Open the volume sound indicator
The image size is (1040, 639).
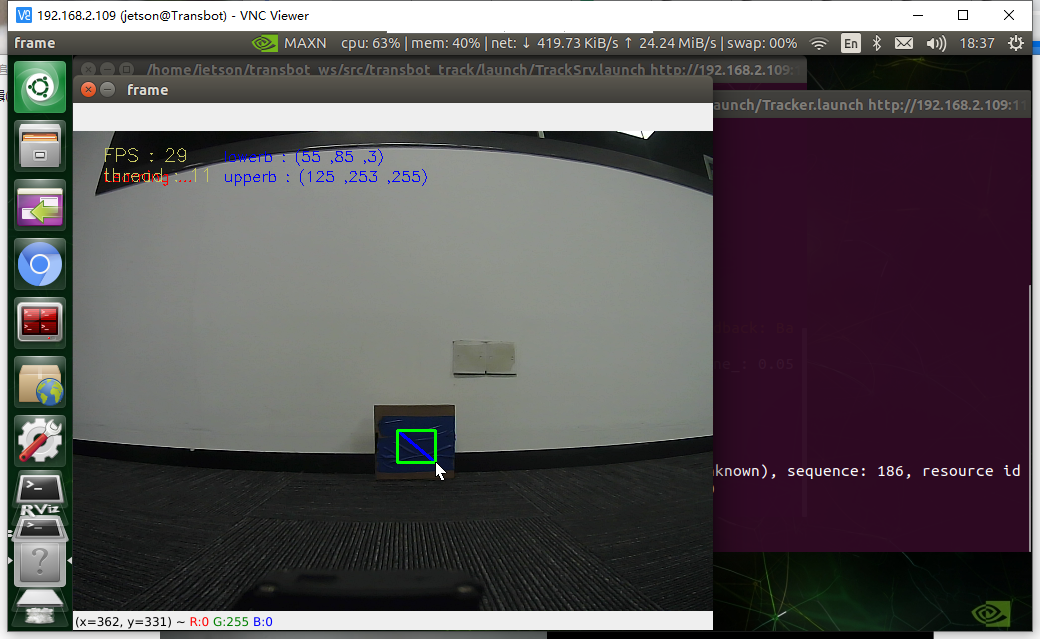click(936, 44)
